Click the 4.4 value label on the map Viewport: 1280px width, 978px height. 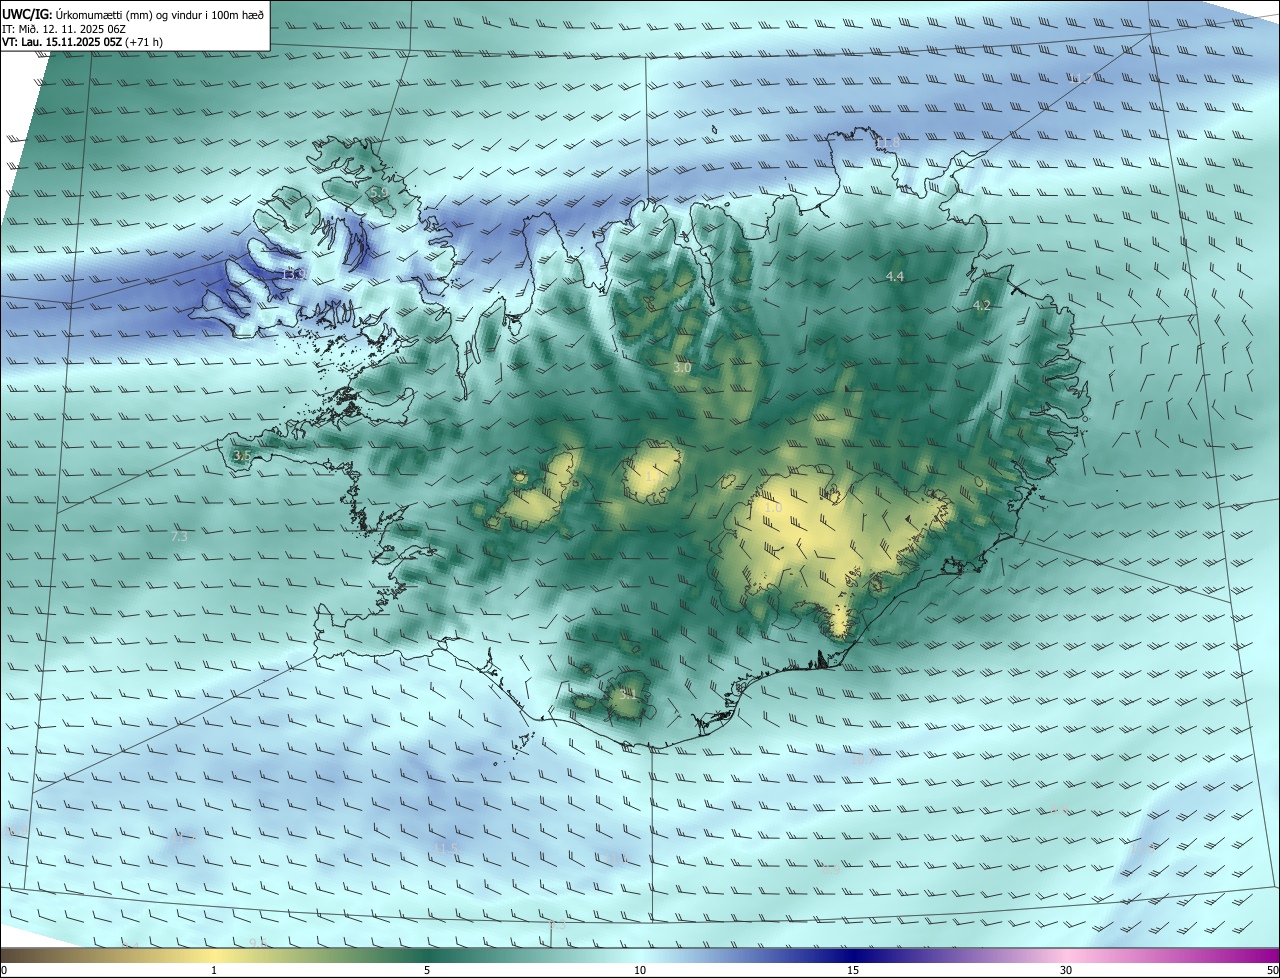pos(895,276)
